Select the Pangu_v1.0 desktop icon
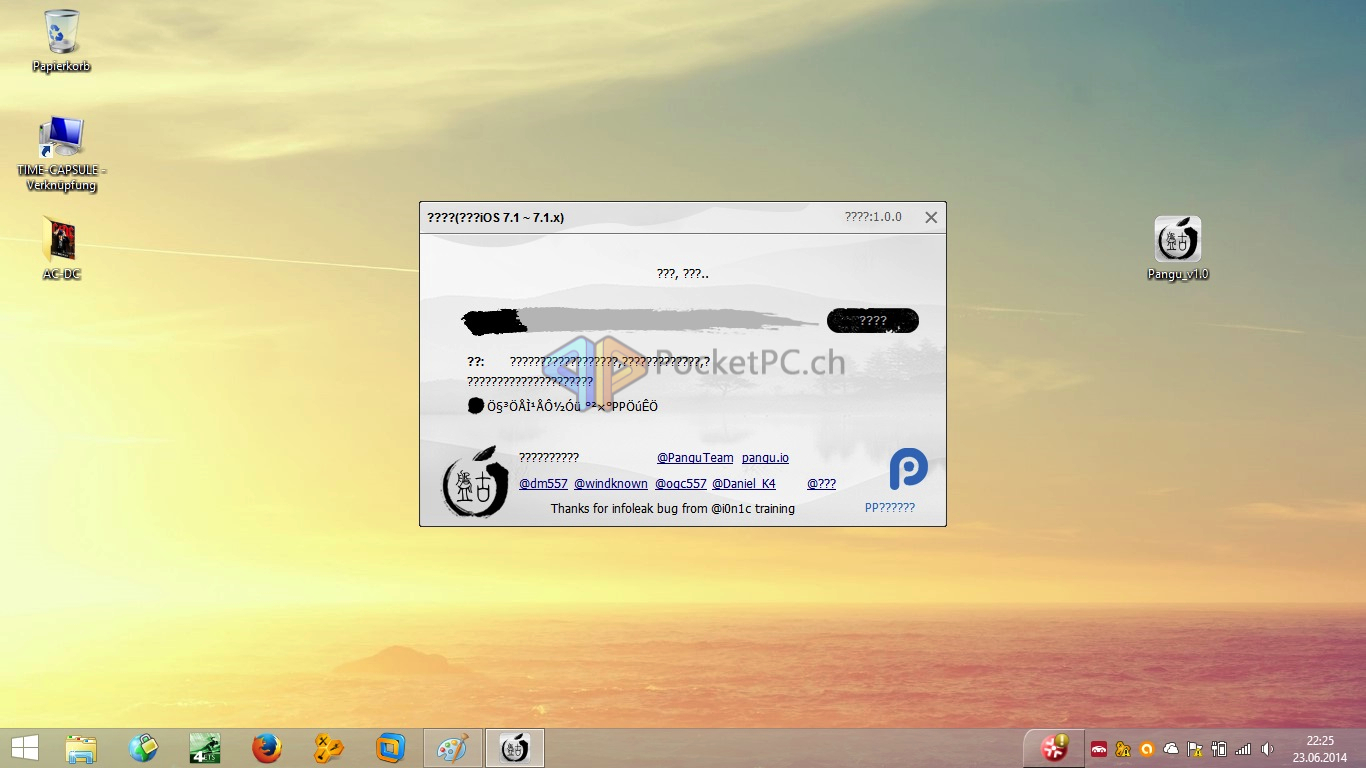The width and height of the screenshot is (1366, 768). 1178,249
